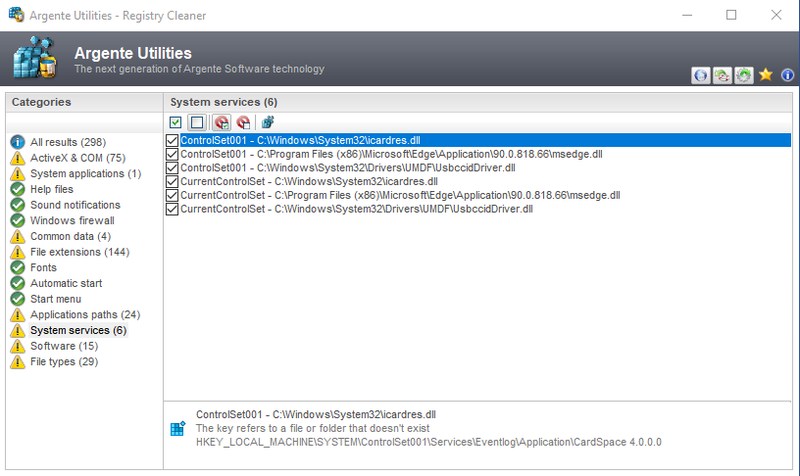
Task: Click the info icon beside All results
Action: (x=17, y=142)
